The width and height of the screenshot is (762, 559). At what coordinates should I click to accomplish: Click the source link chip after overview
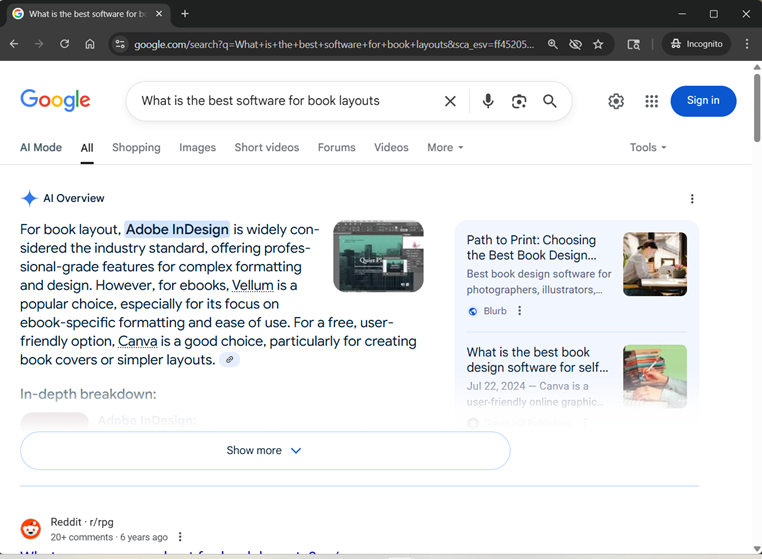pos(229,360)
